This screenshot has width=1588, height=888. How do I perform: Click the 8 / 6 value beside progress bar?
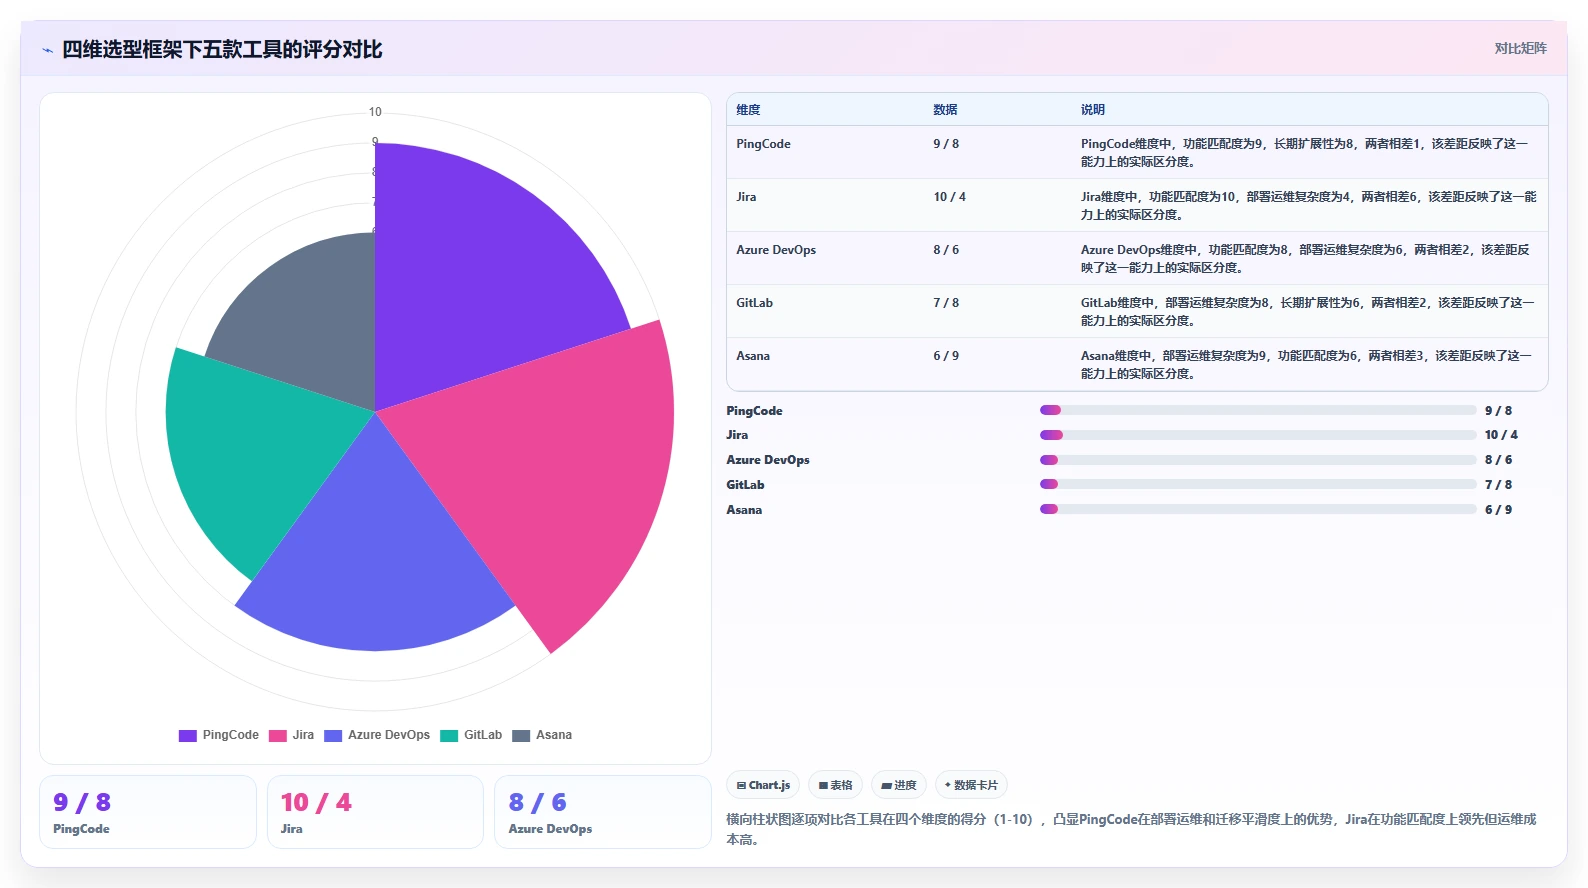(1498, 460)
